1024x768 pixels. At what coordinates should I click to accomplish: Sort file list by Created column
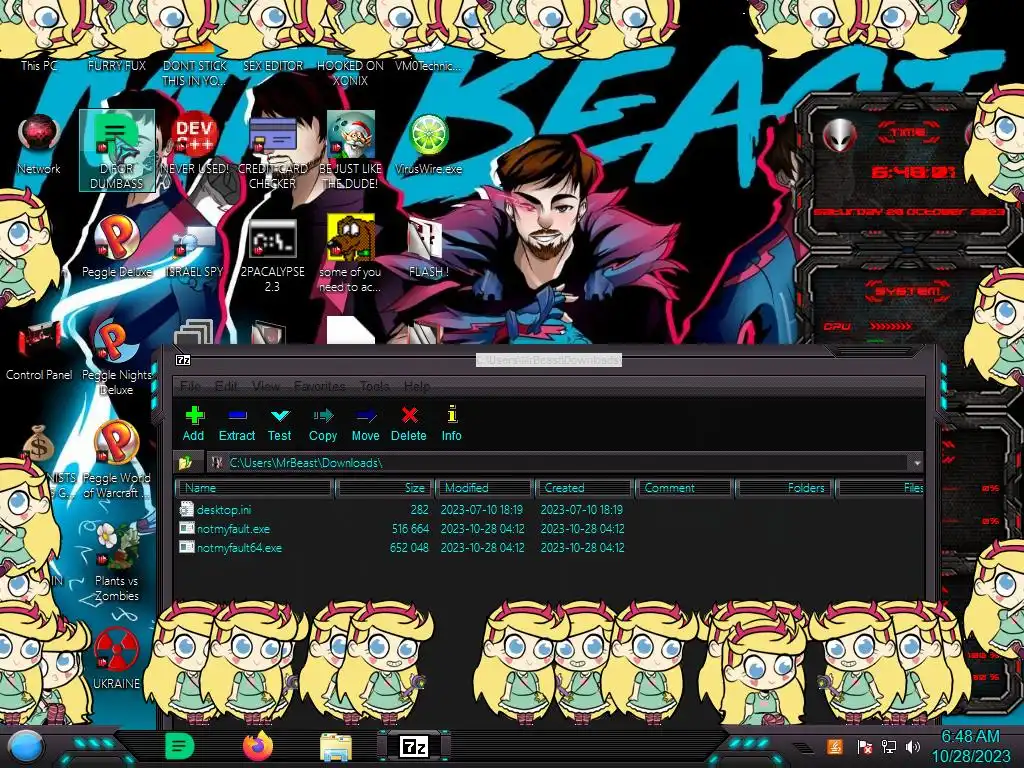585,488
